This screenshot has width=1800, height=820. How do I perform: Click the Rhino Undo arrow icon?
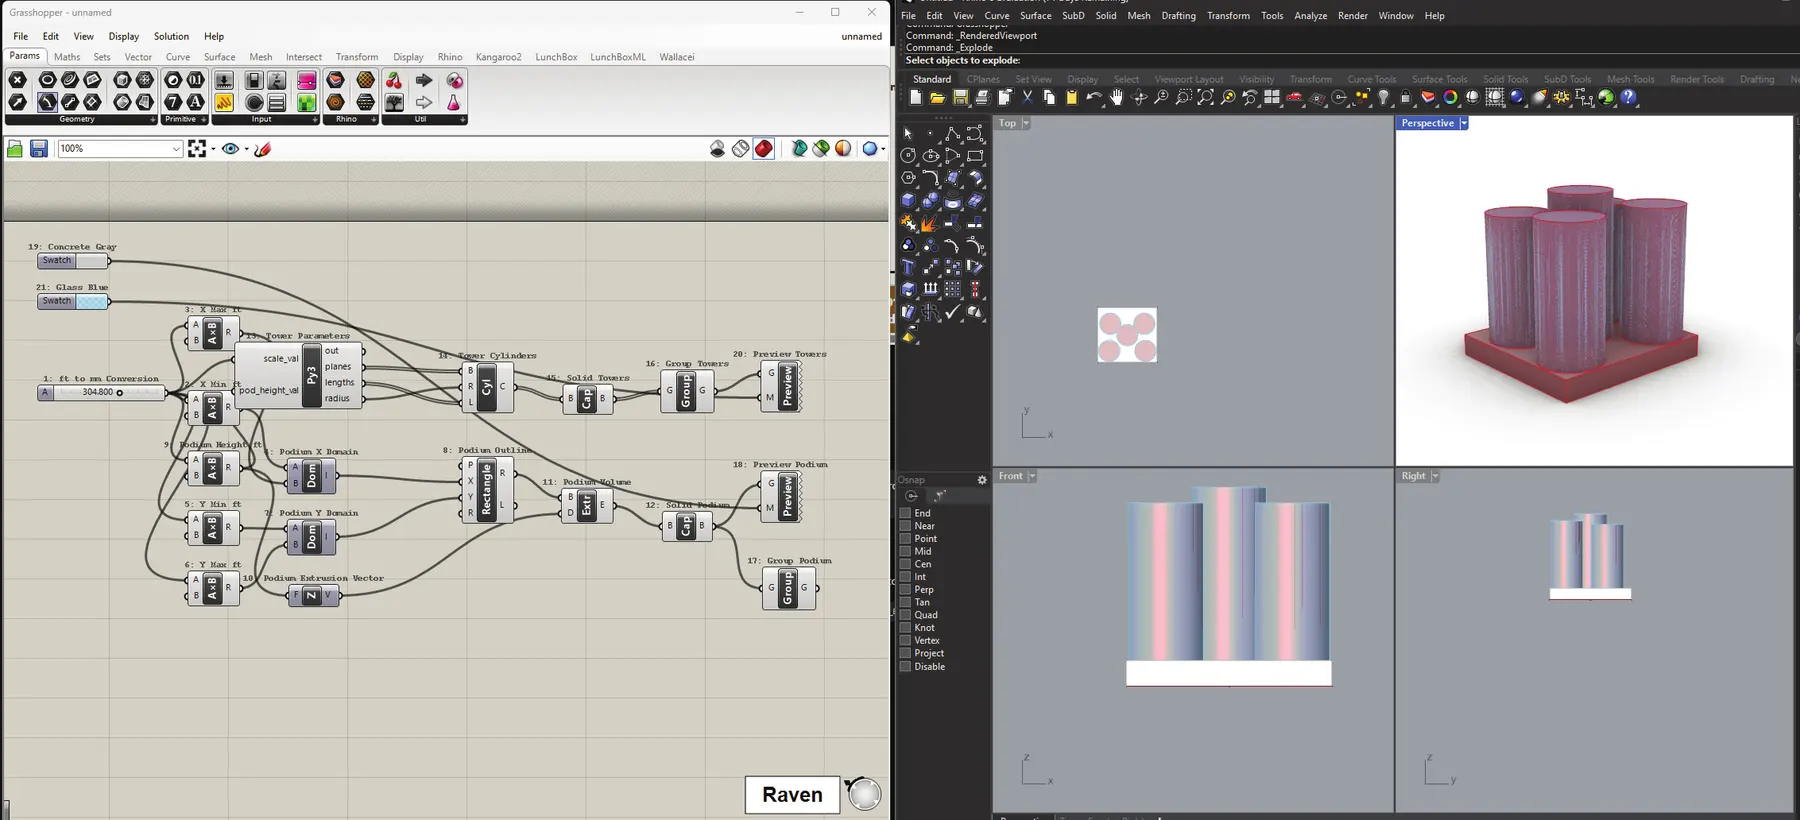pyautogui.click(x=1094, y=98)
